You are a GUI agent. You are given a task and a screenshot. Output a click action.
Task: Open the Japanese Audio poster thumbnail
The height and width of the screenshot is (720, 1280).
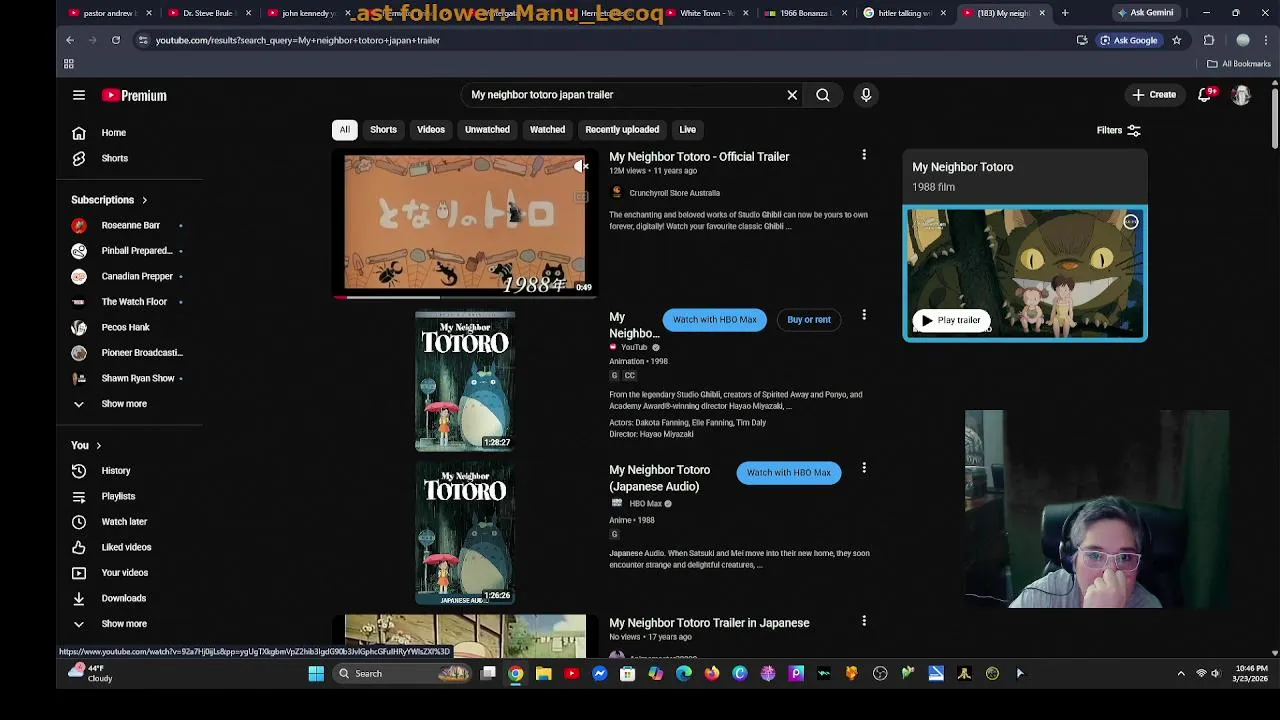pos(465,534)
